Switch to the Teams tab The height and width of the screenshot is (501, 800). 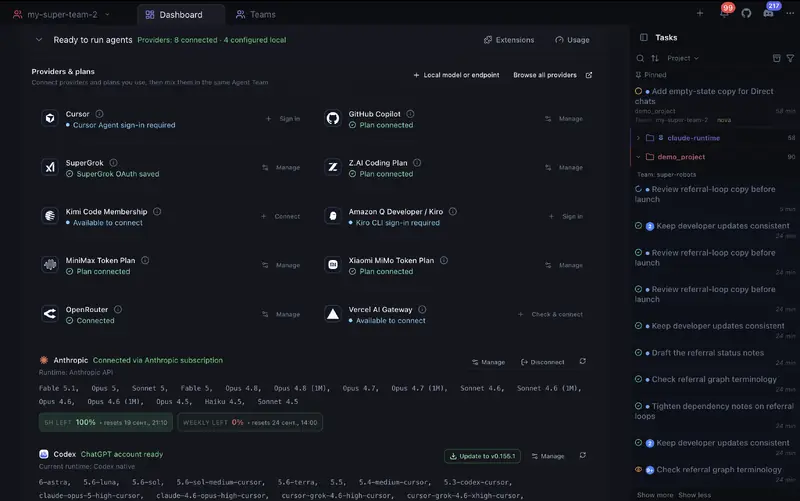pyautogui.click(x=256, y=15)
